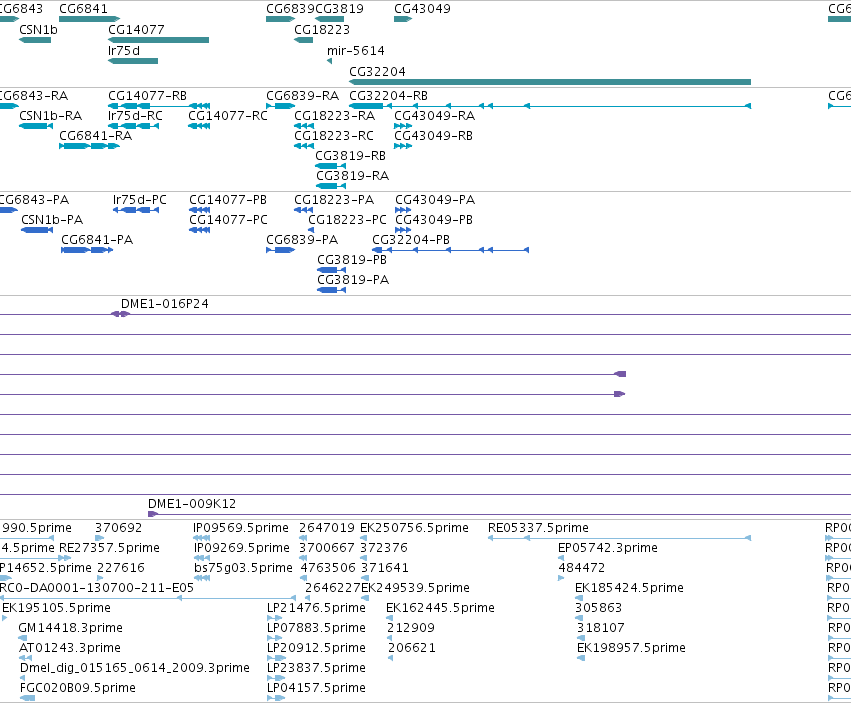
Task: Select feature 305863
Action: coord(579,618)
